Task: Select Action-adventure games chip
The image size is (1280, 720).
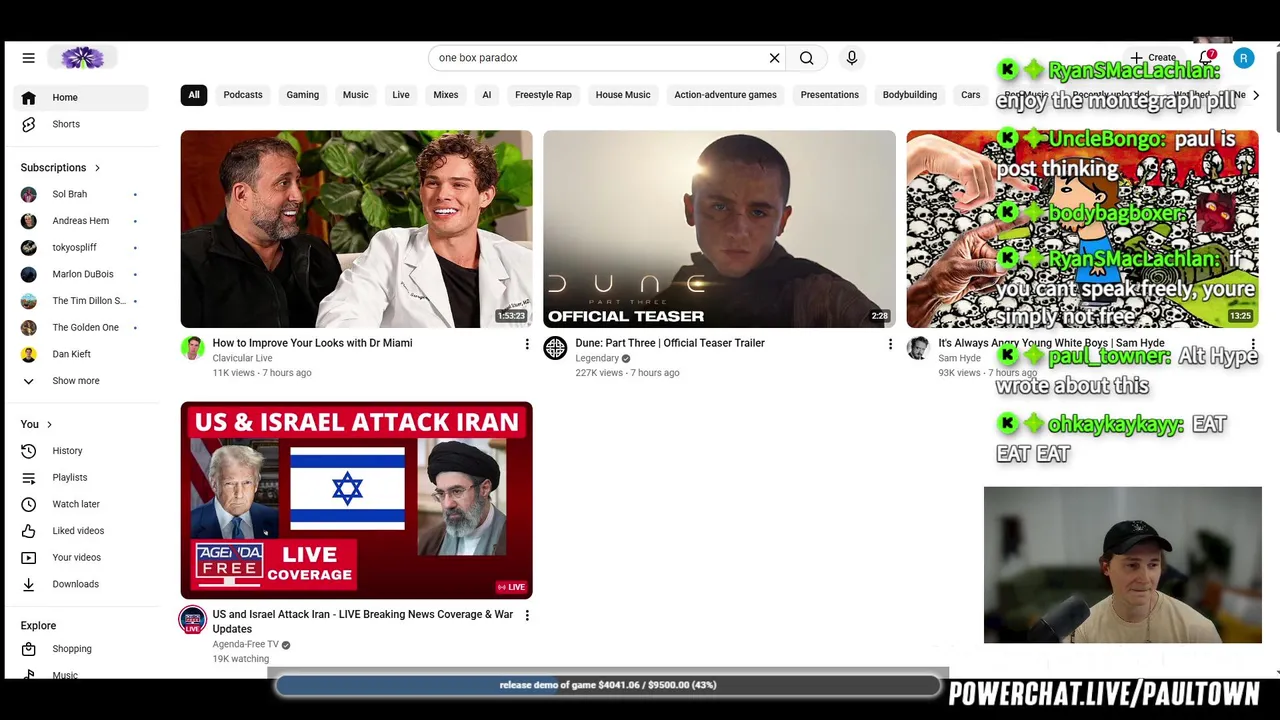Action: coord(725,95)
